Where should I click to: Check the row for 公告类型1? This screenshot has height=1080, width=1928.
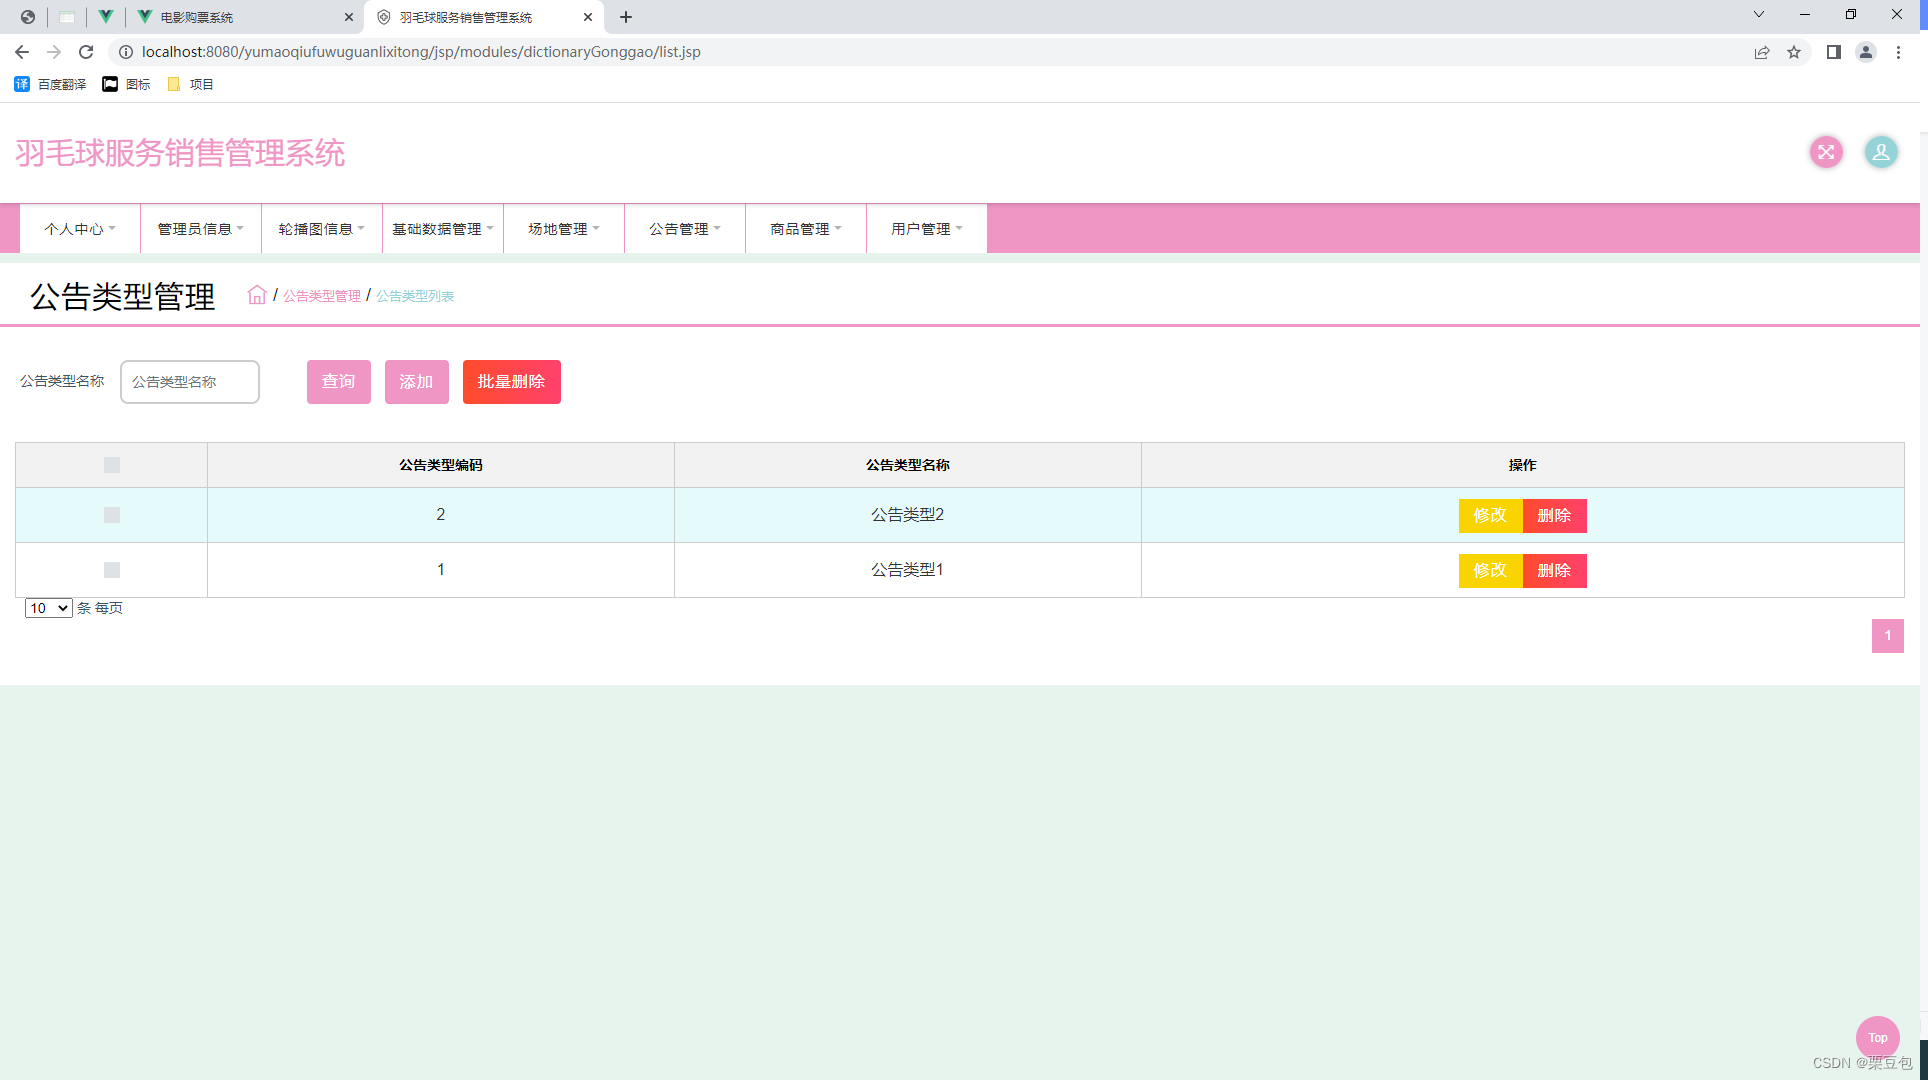point(112,570)
